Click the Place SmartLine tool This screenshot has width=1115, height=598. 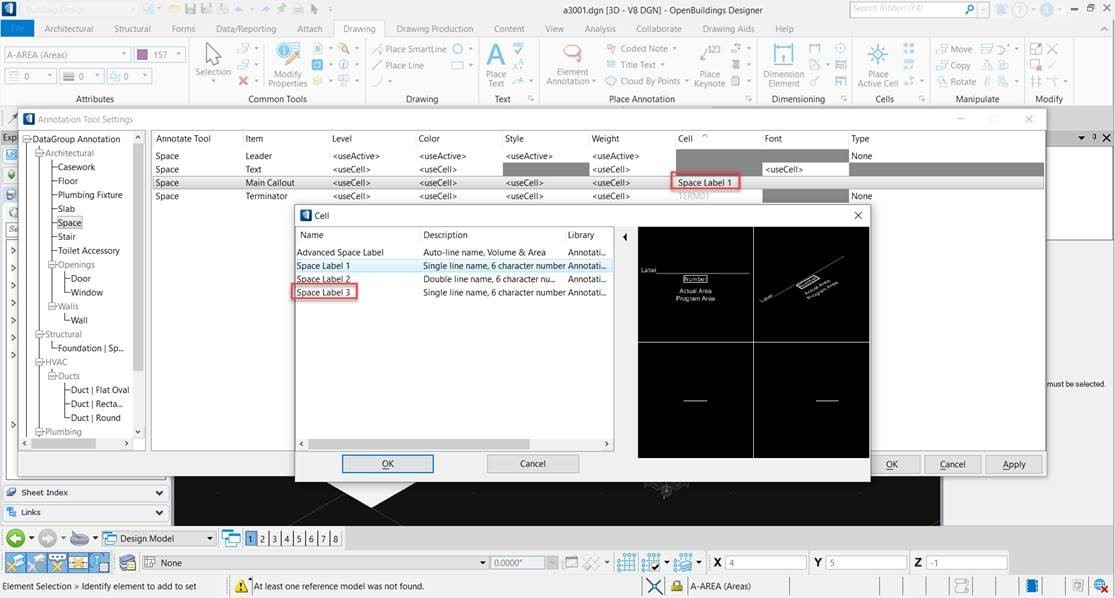point(408,49)
